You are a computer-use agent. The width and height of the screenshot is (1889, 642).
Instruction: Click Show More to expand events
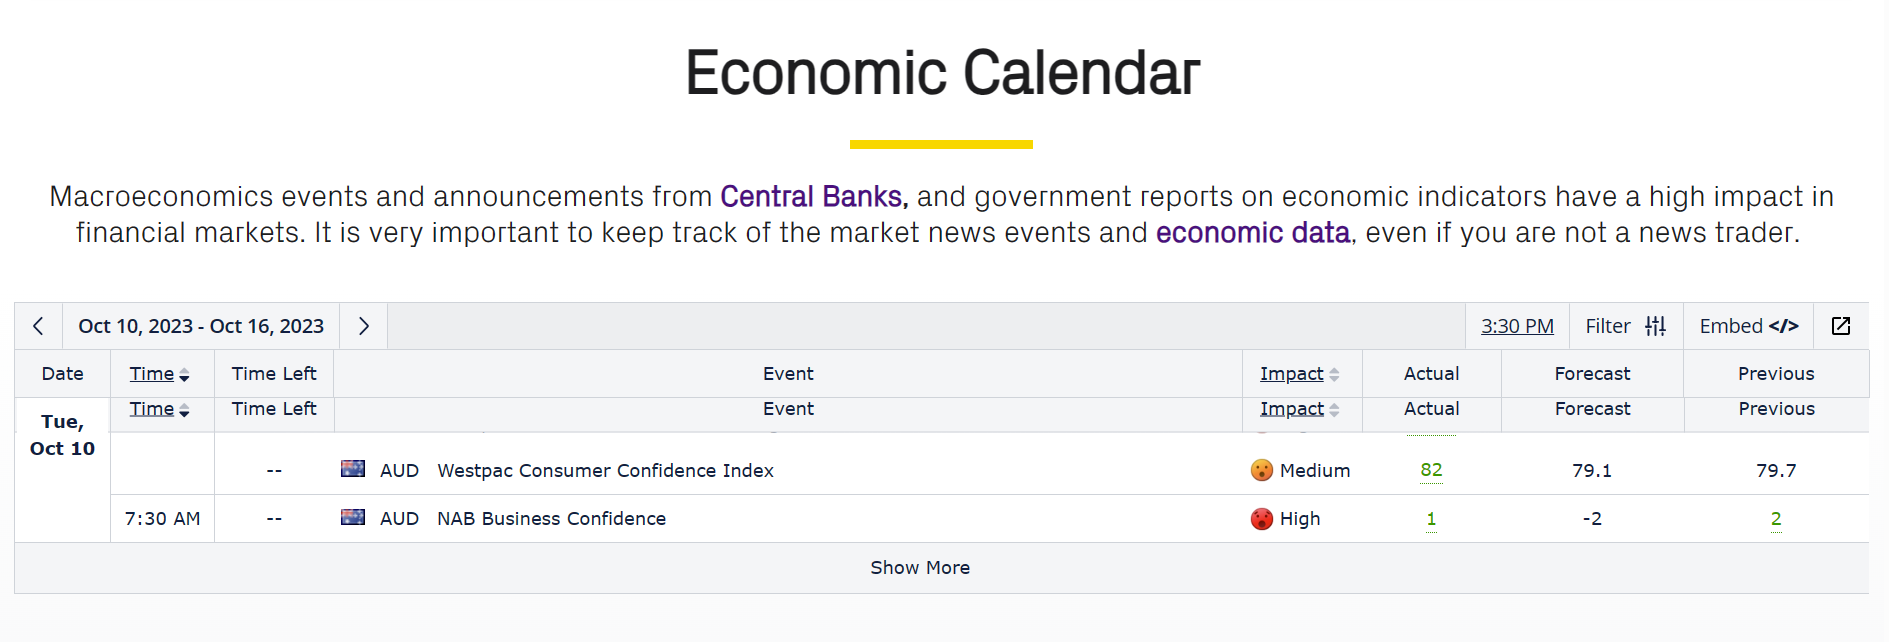coord(920,567)
